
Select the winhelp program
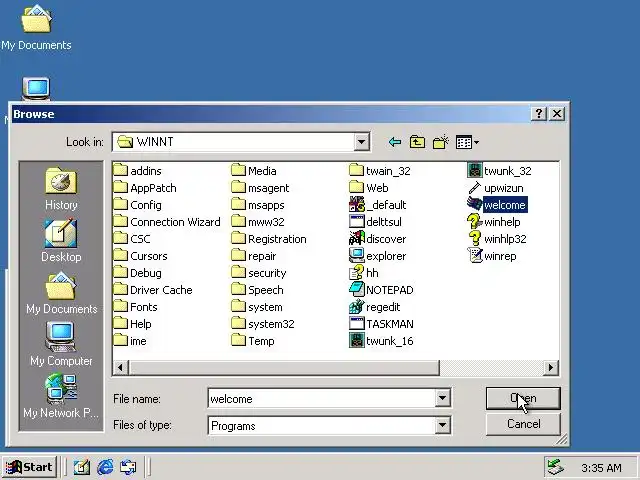click(x=494, y=222)
